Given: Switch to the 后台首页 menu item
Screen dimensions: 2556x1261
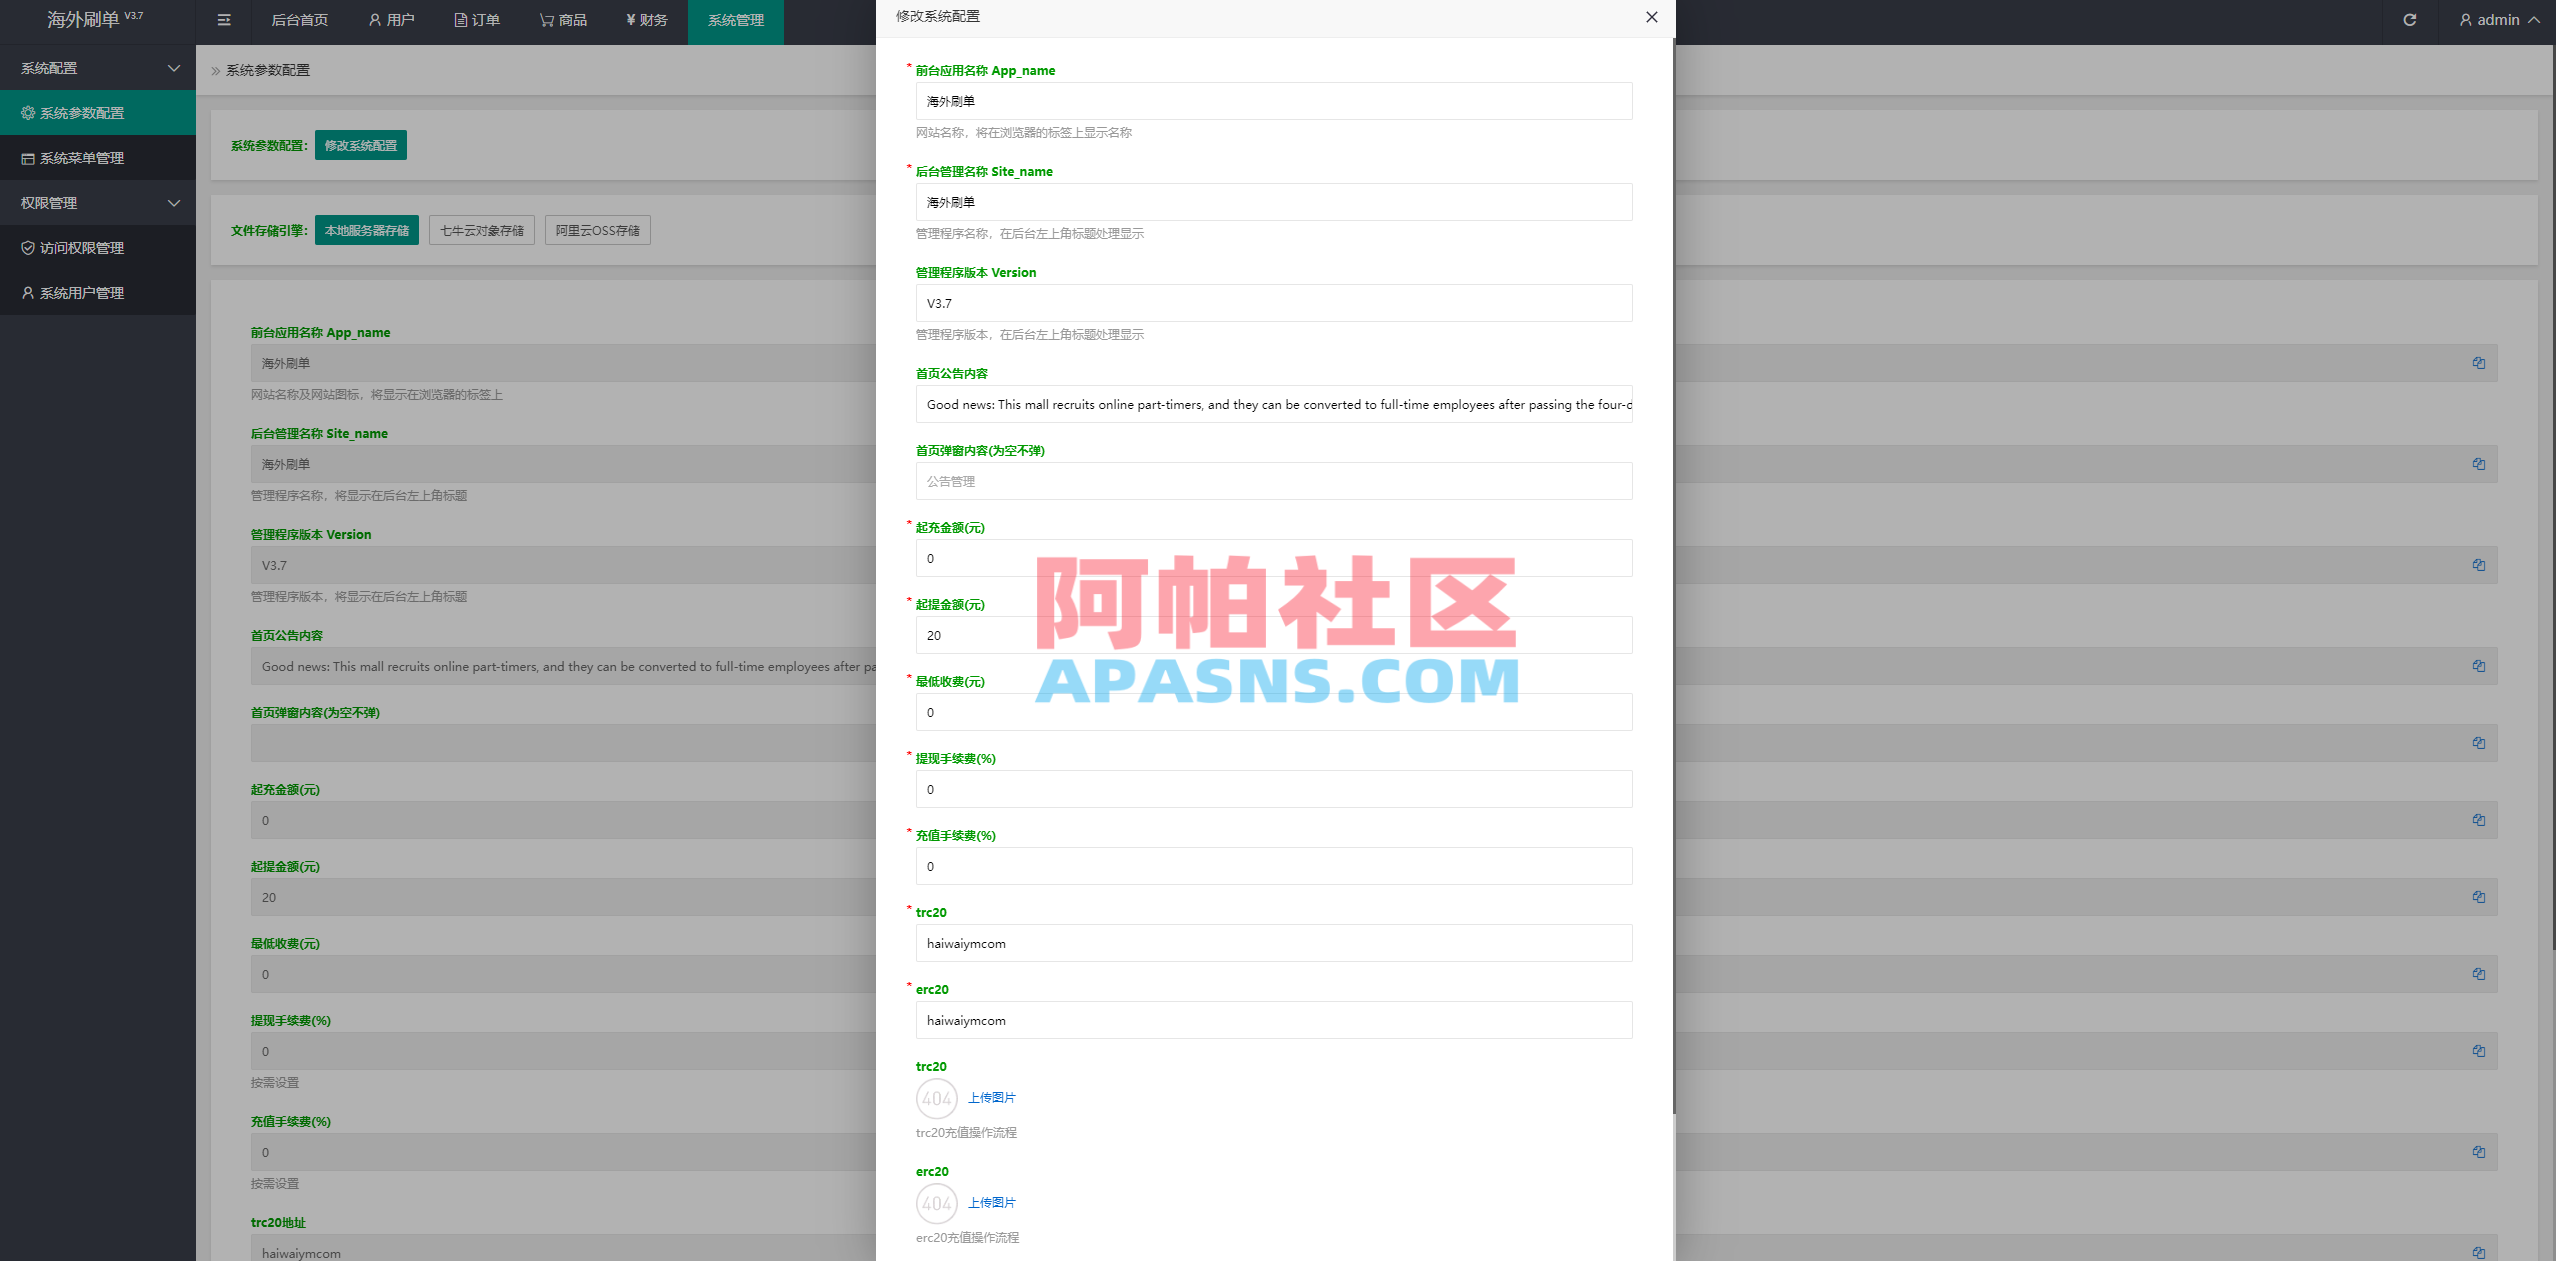Looking at the screenshot, I should coord(297,20).
